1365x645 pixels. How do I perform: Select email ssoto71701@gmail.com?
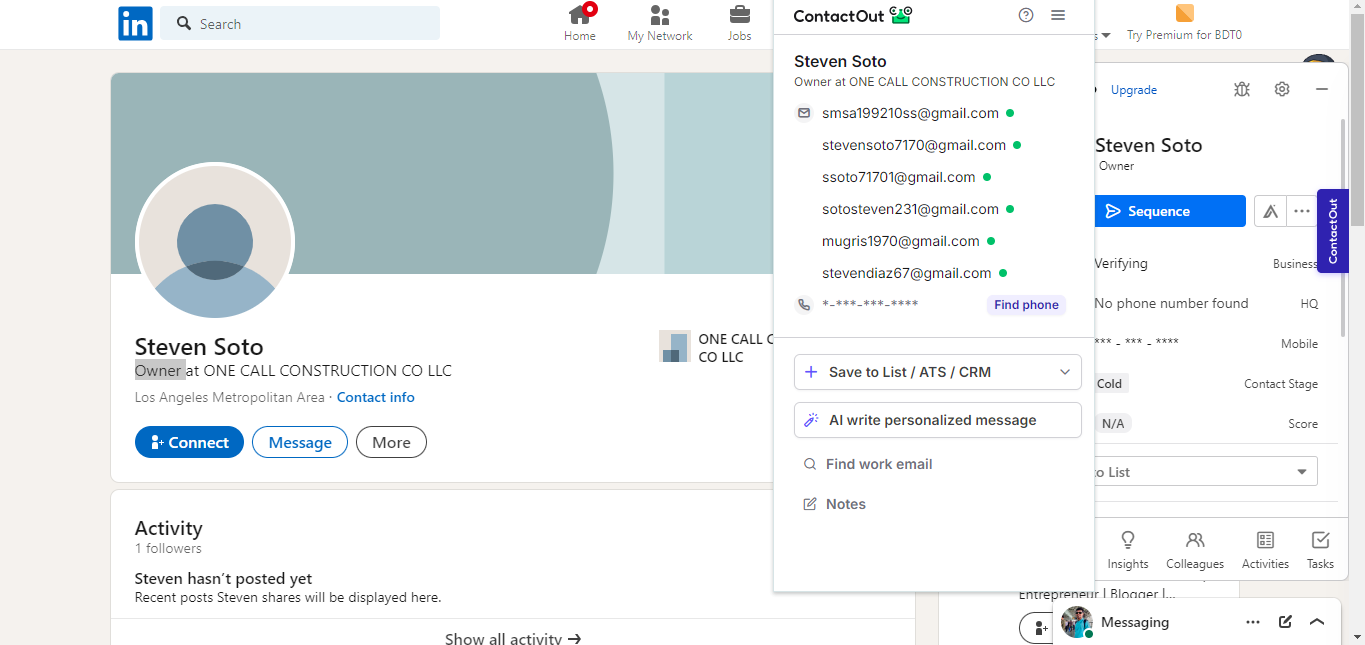(x=898, y=177)
